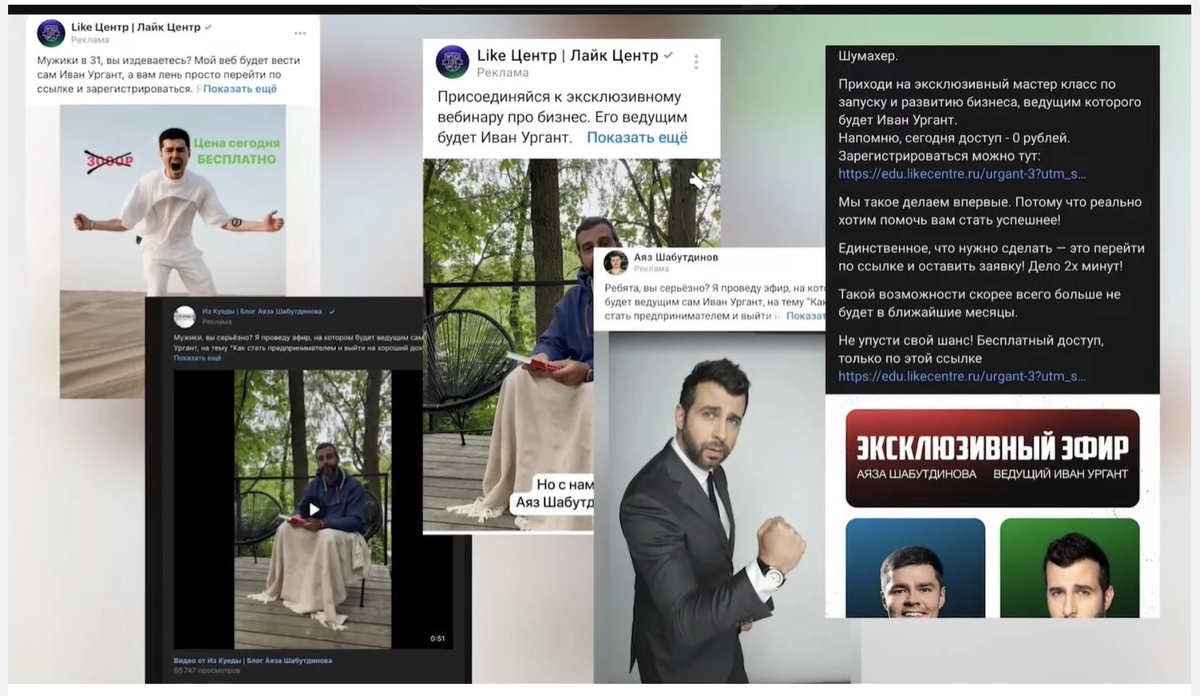Screen dimensions: 1200x696
Task: Click the crossed-out 3000P price in ad image
Action: [110, 159]
